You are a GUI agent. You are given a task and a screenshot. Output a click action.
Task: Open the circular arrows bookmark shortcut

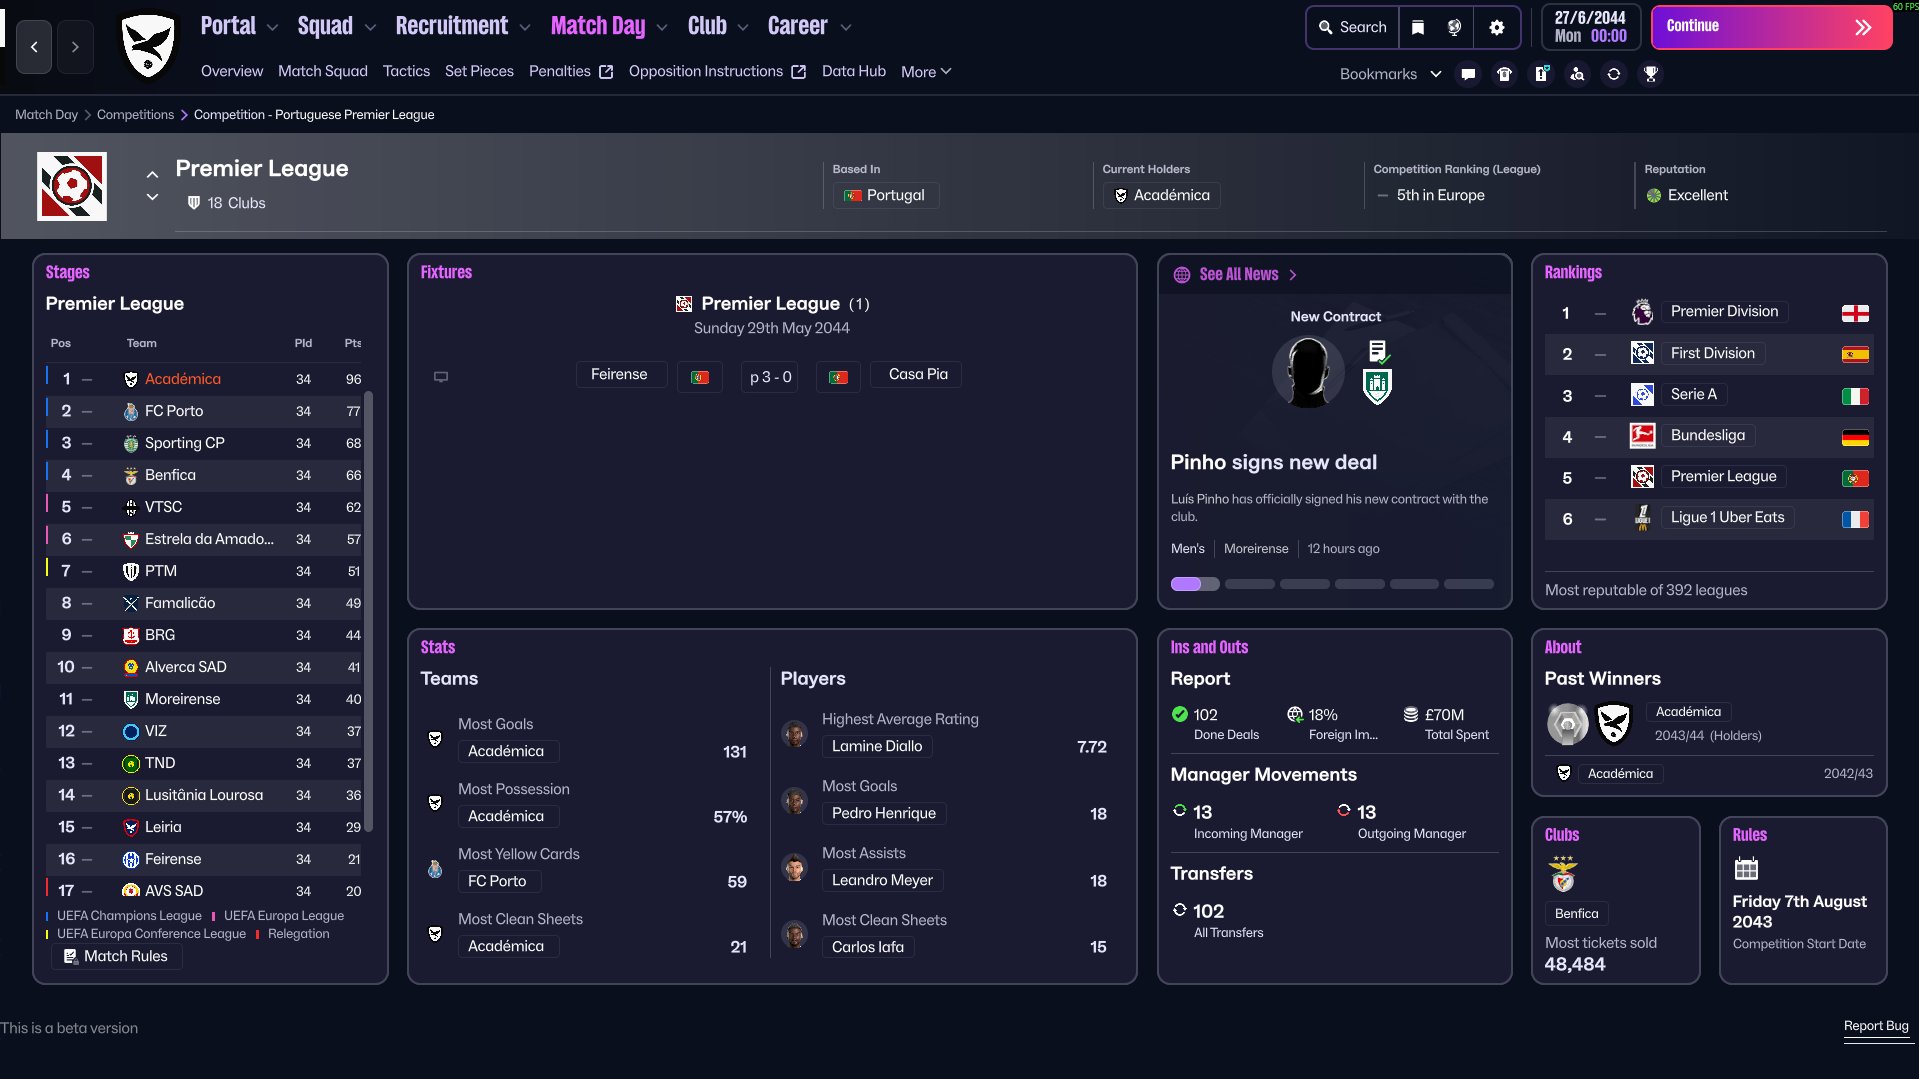1614,74
